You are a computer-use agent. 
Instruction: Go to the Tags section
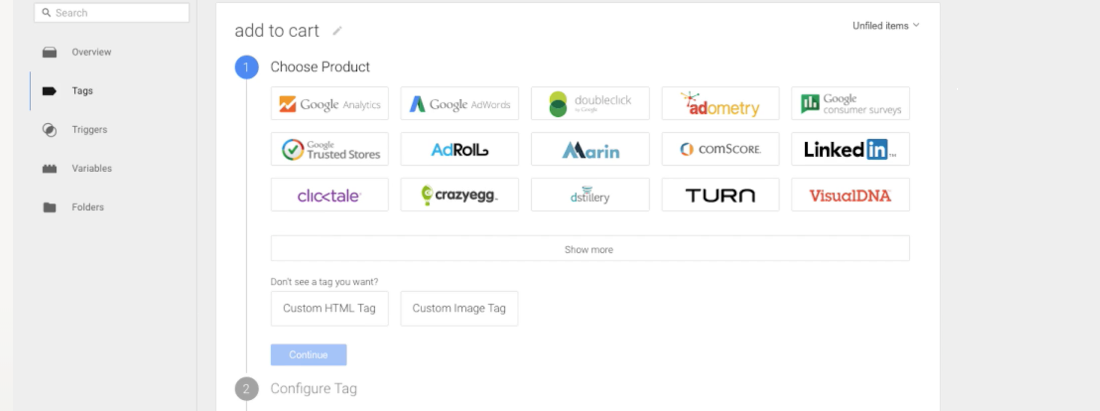[x=82, y=91]
